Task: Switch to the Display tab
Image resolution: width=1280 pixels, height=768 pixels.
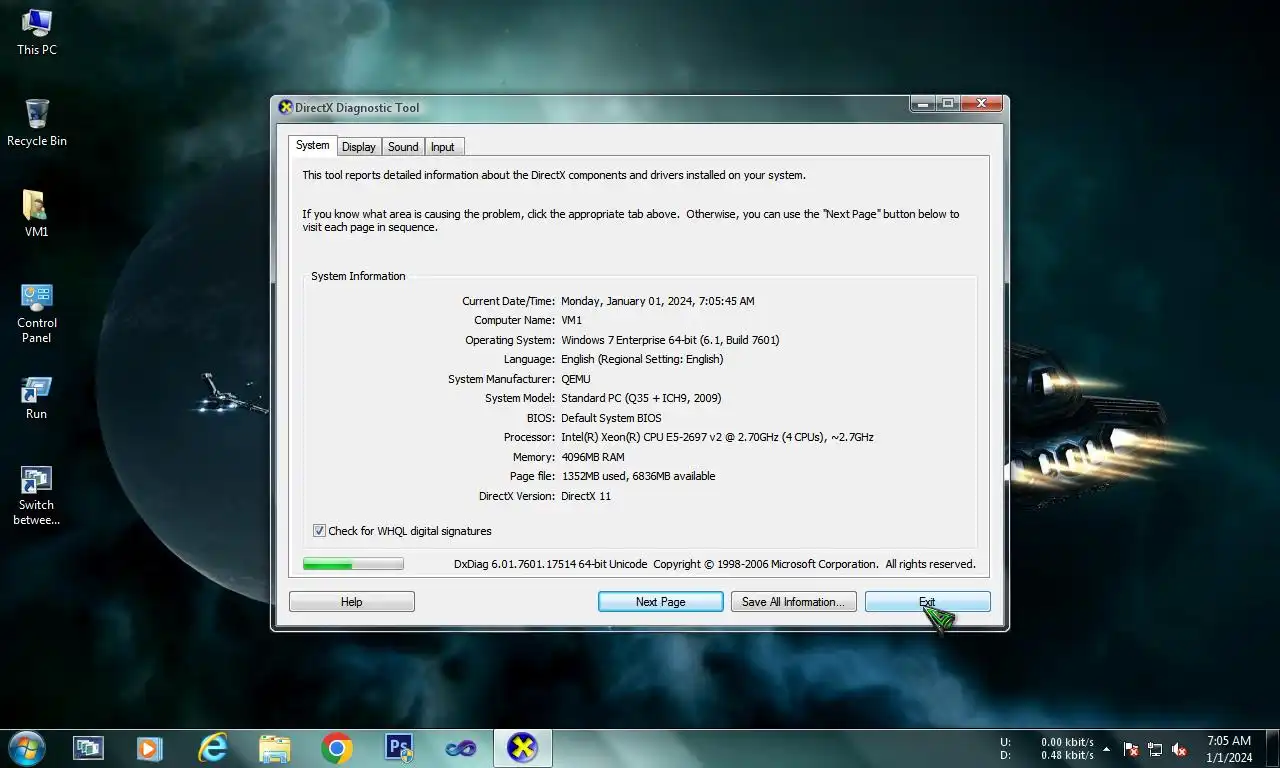Action: tap(358, 147)
